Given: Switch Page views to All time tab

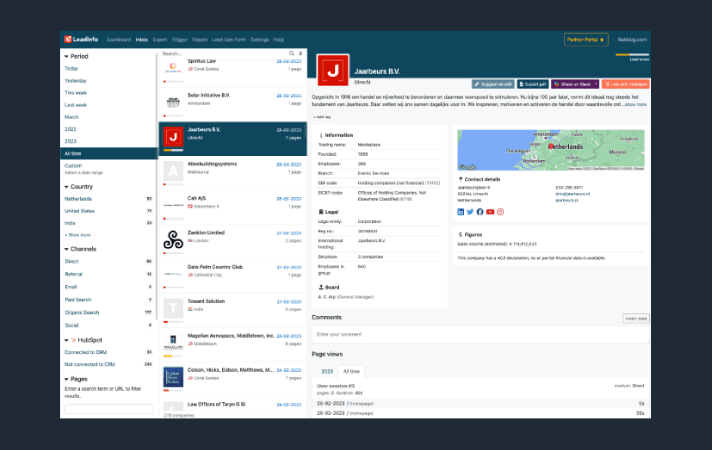Looking at the screenshot, I should click(351, 371).
